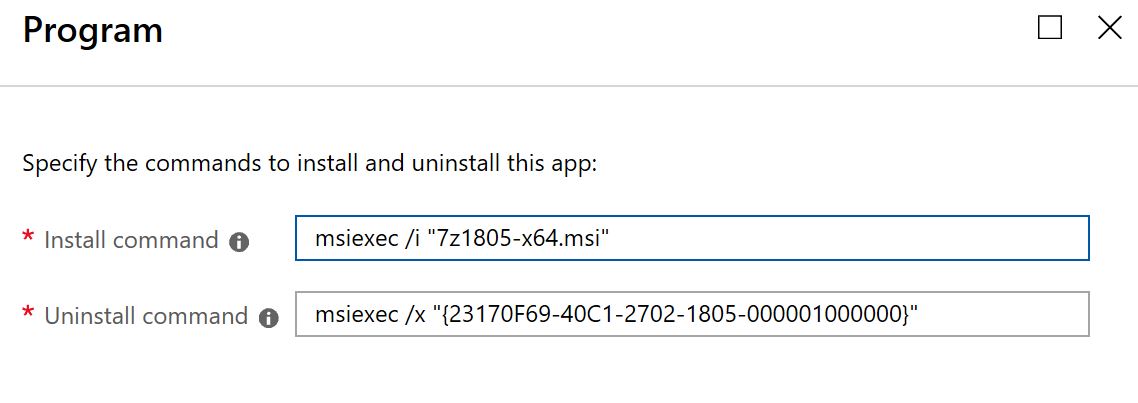
Task: Click the "Specify the commands" instruction text
Action: click(x=309, y=163)
